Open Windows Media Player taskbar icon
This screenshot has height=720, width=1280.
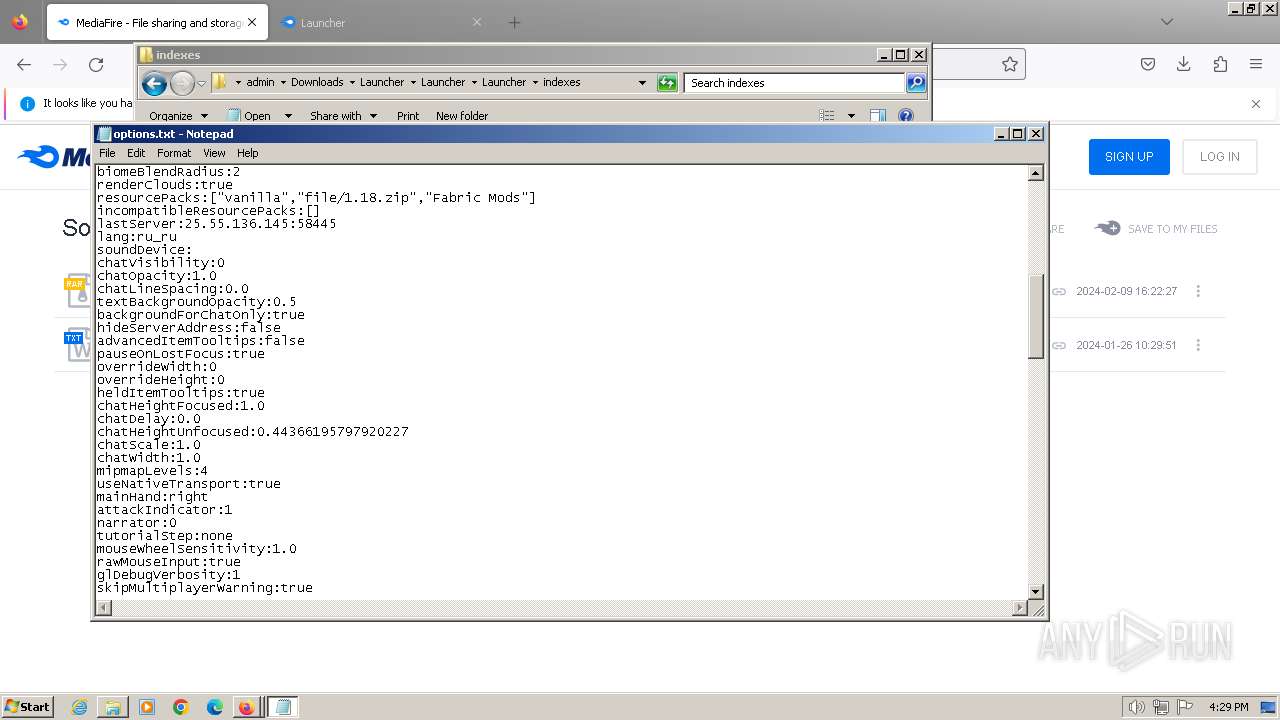(147, 707)
